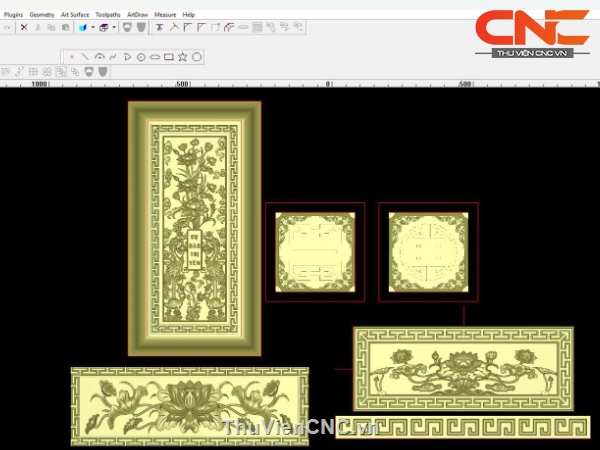
Task: Select the arc drawing tool
Action: [99, 57]
